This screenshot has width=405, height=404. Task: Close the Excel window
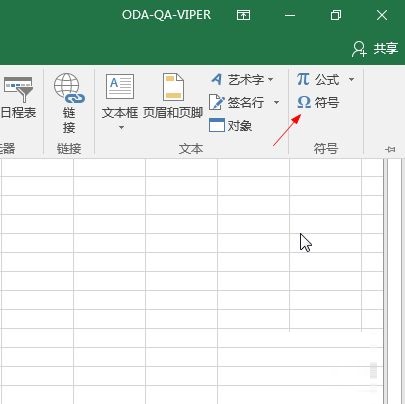tap(382, 15)
